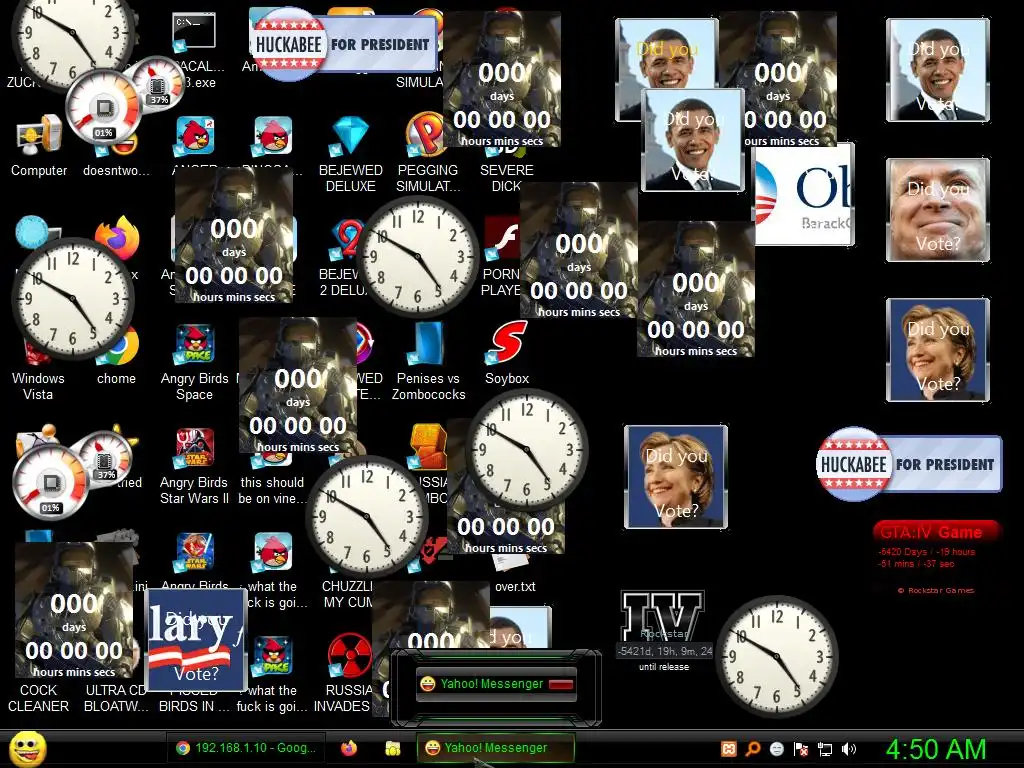Viewport: 1024px width, 768px height.
Task: Open the Soybox desktop icon
Action: pos(507,342)
